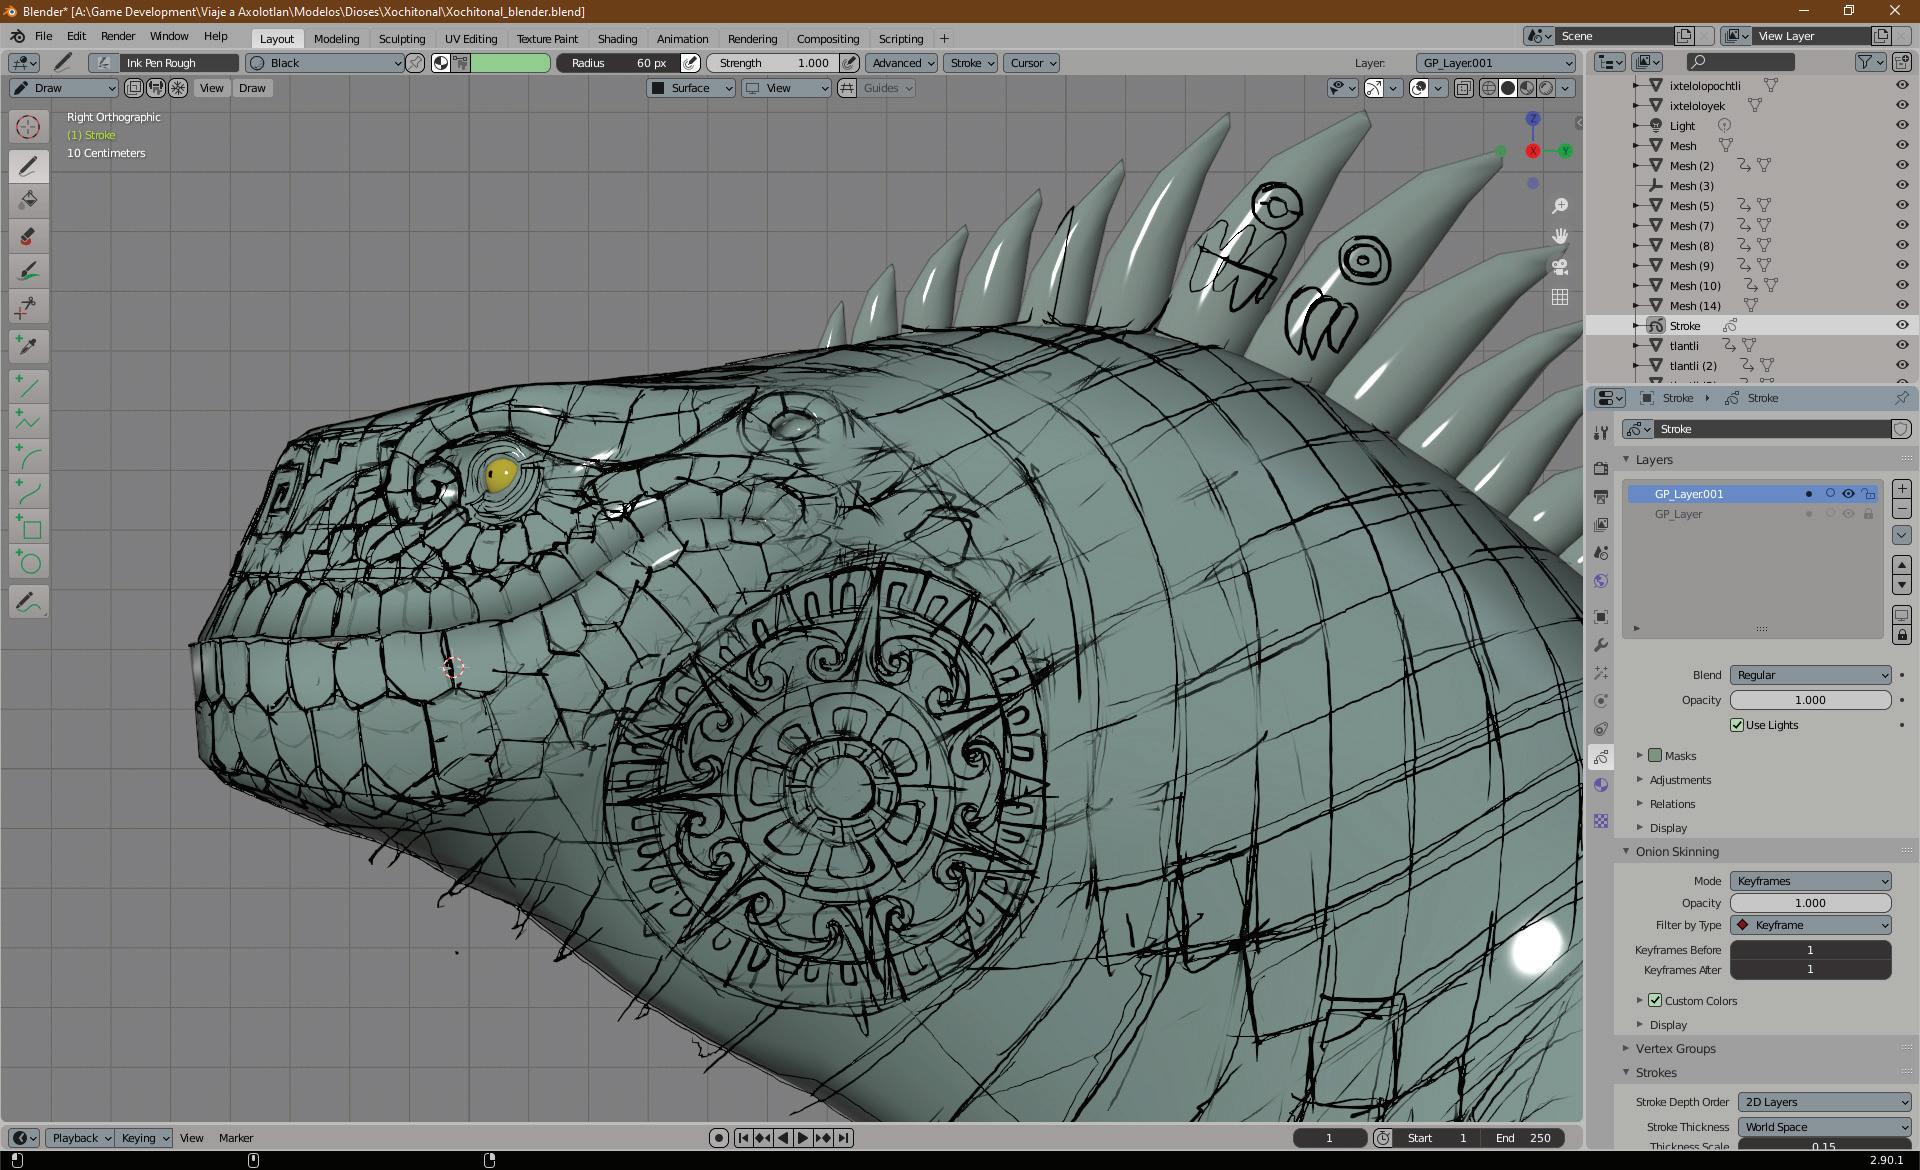This screenshot has height=1170, width=1920.
Task: Hide the Stroke object in outliner
Action: [1902, 325]
